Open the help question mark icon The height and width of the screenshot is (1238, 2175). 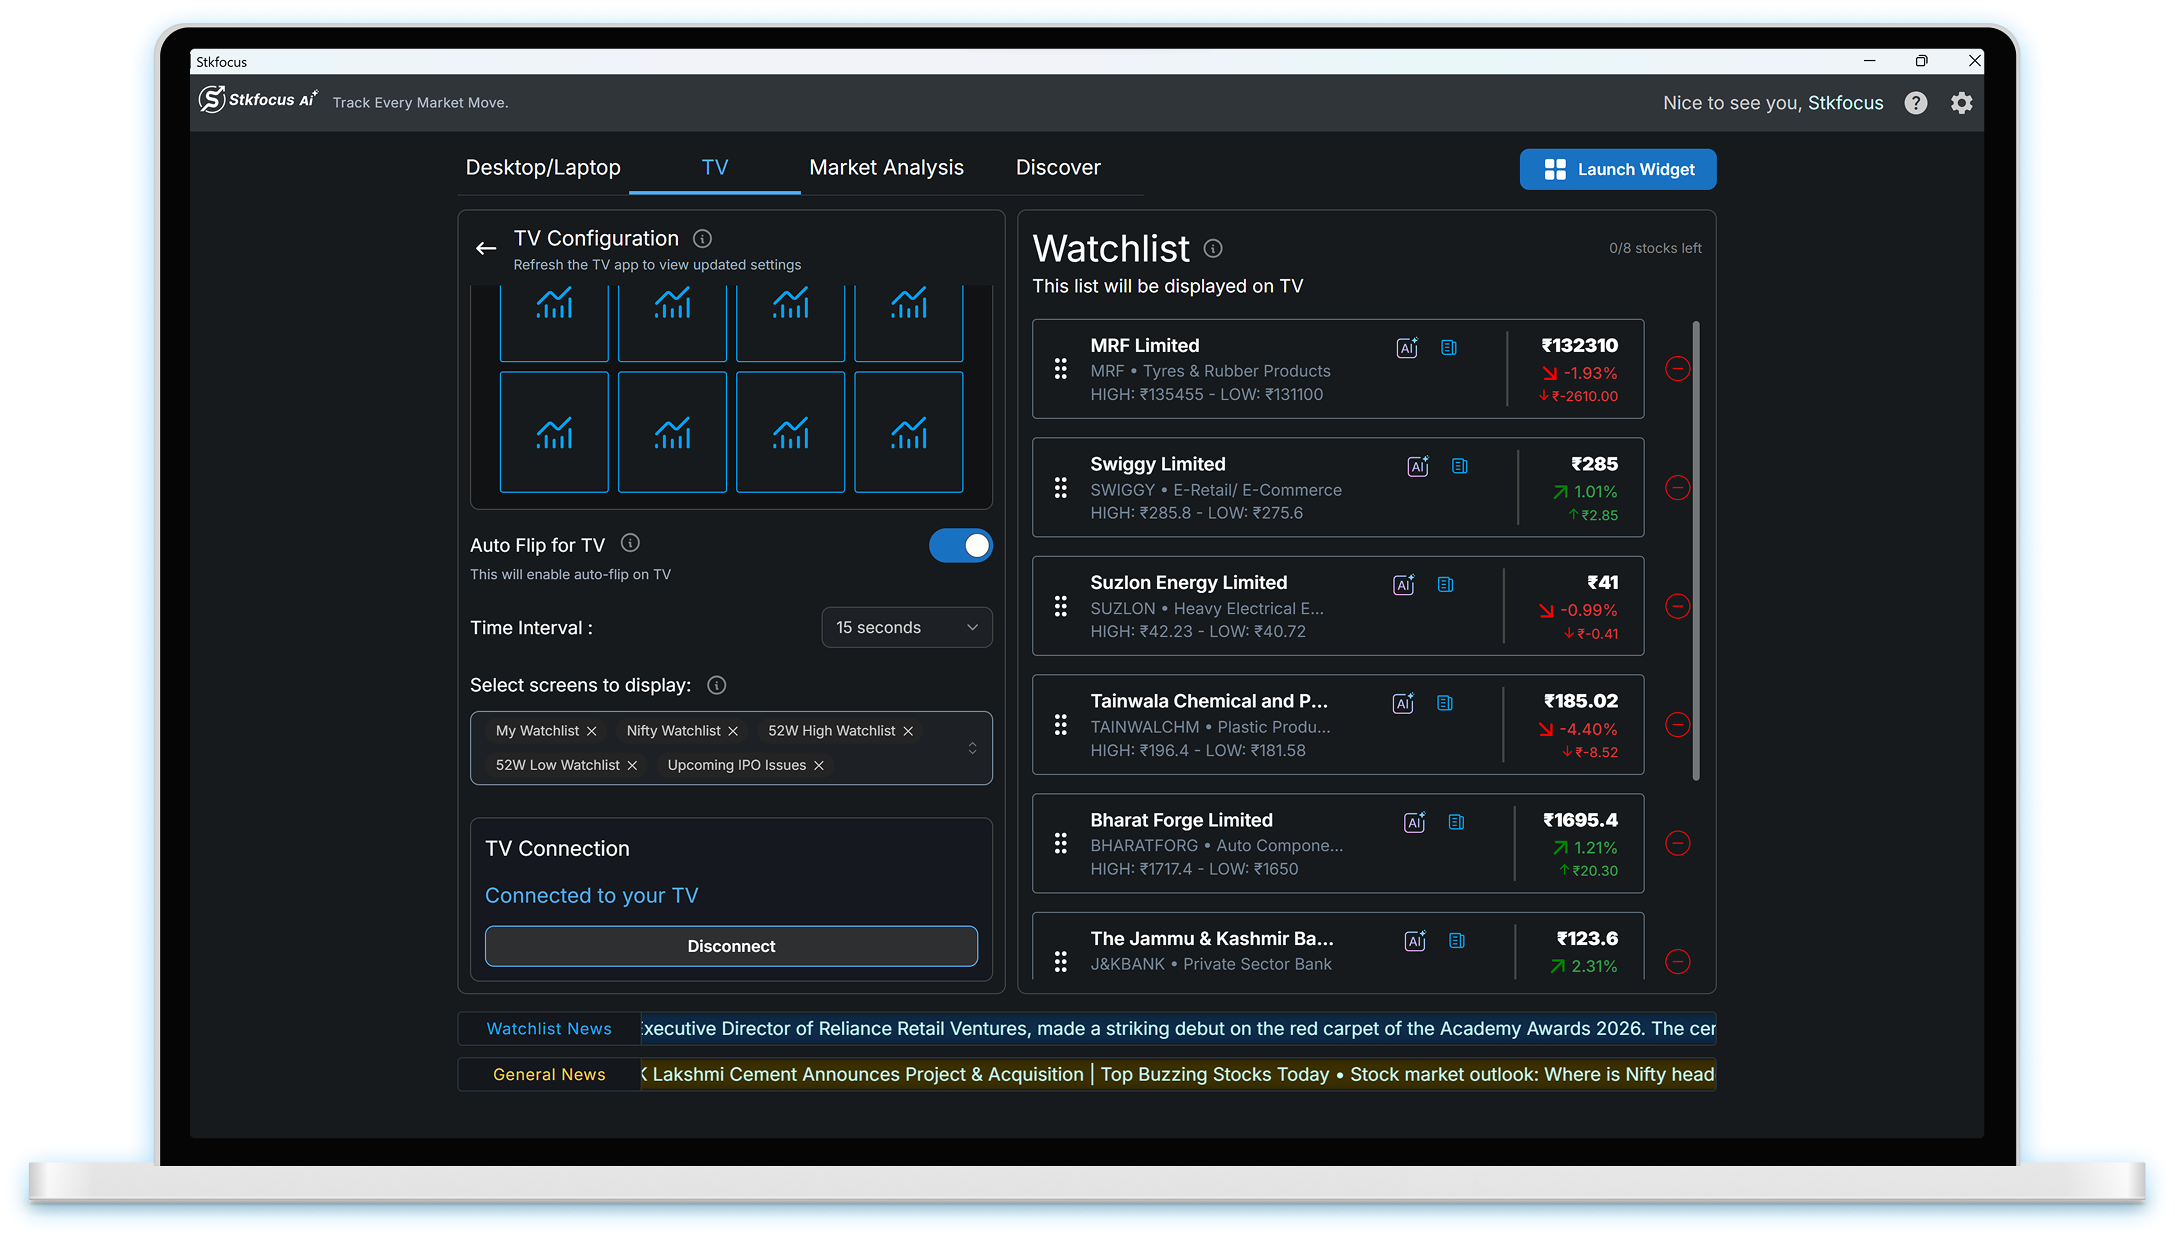(1915, 103)
